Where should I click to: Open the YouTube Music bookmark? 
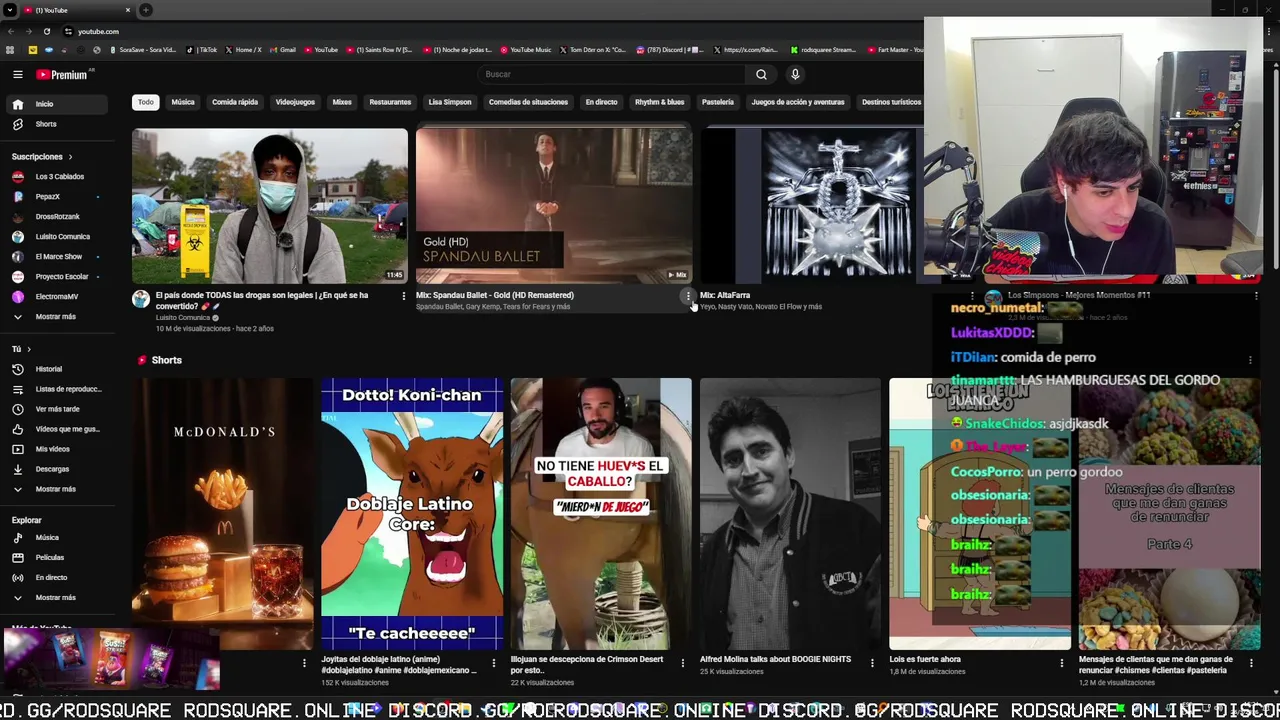(525, 50)
